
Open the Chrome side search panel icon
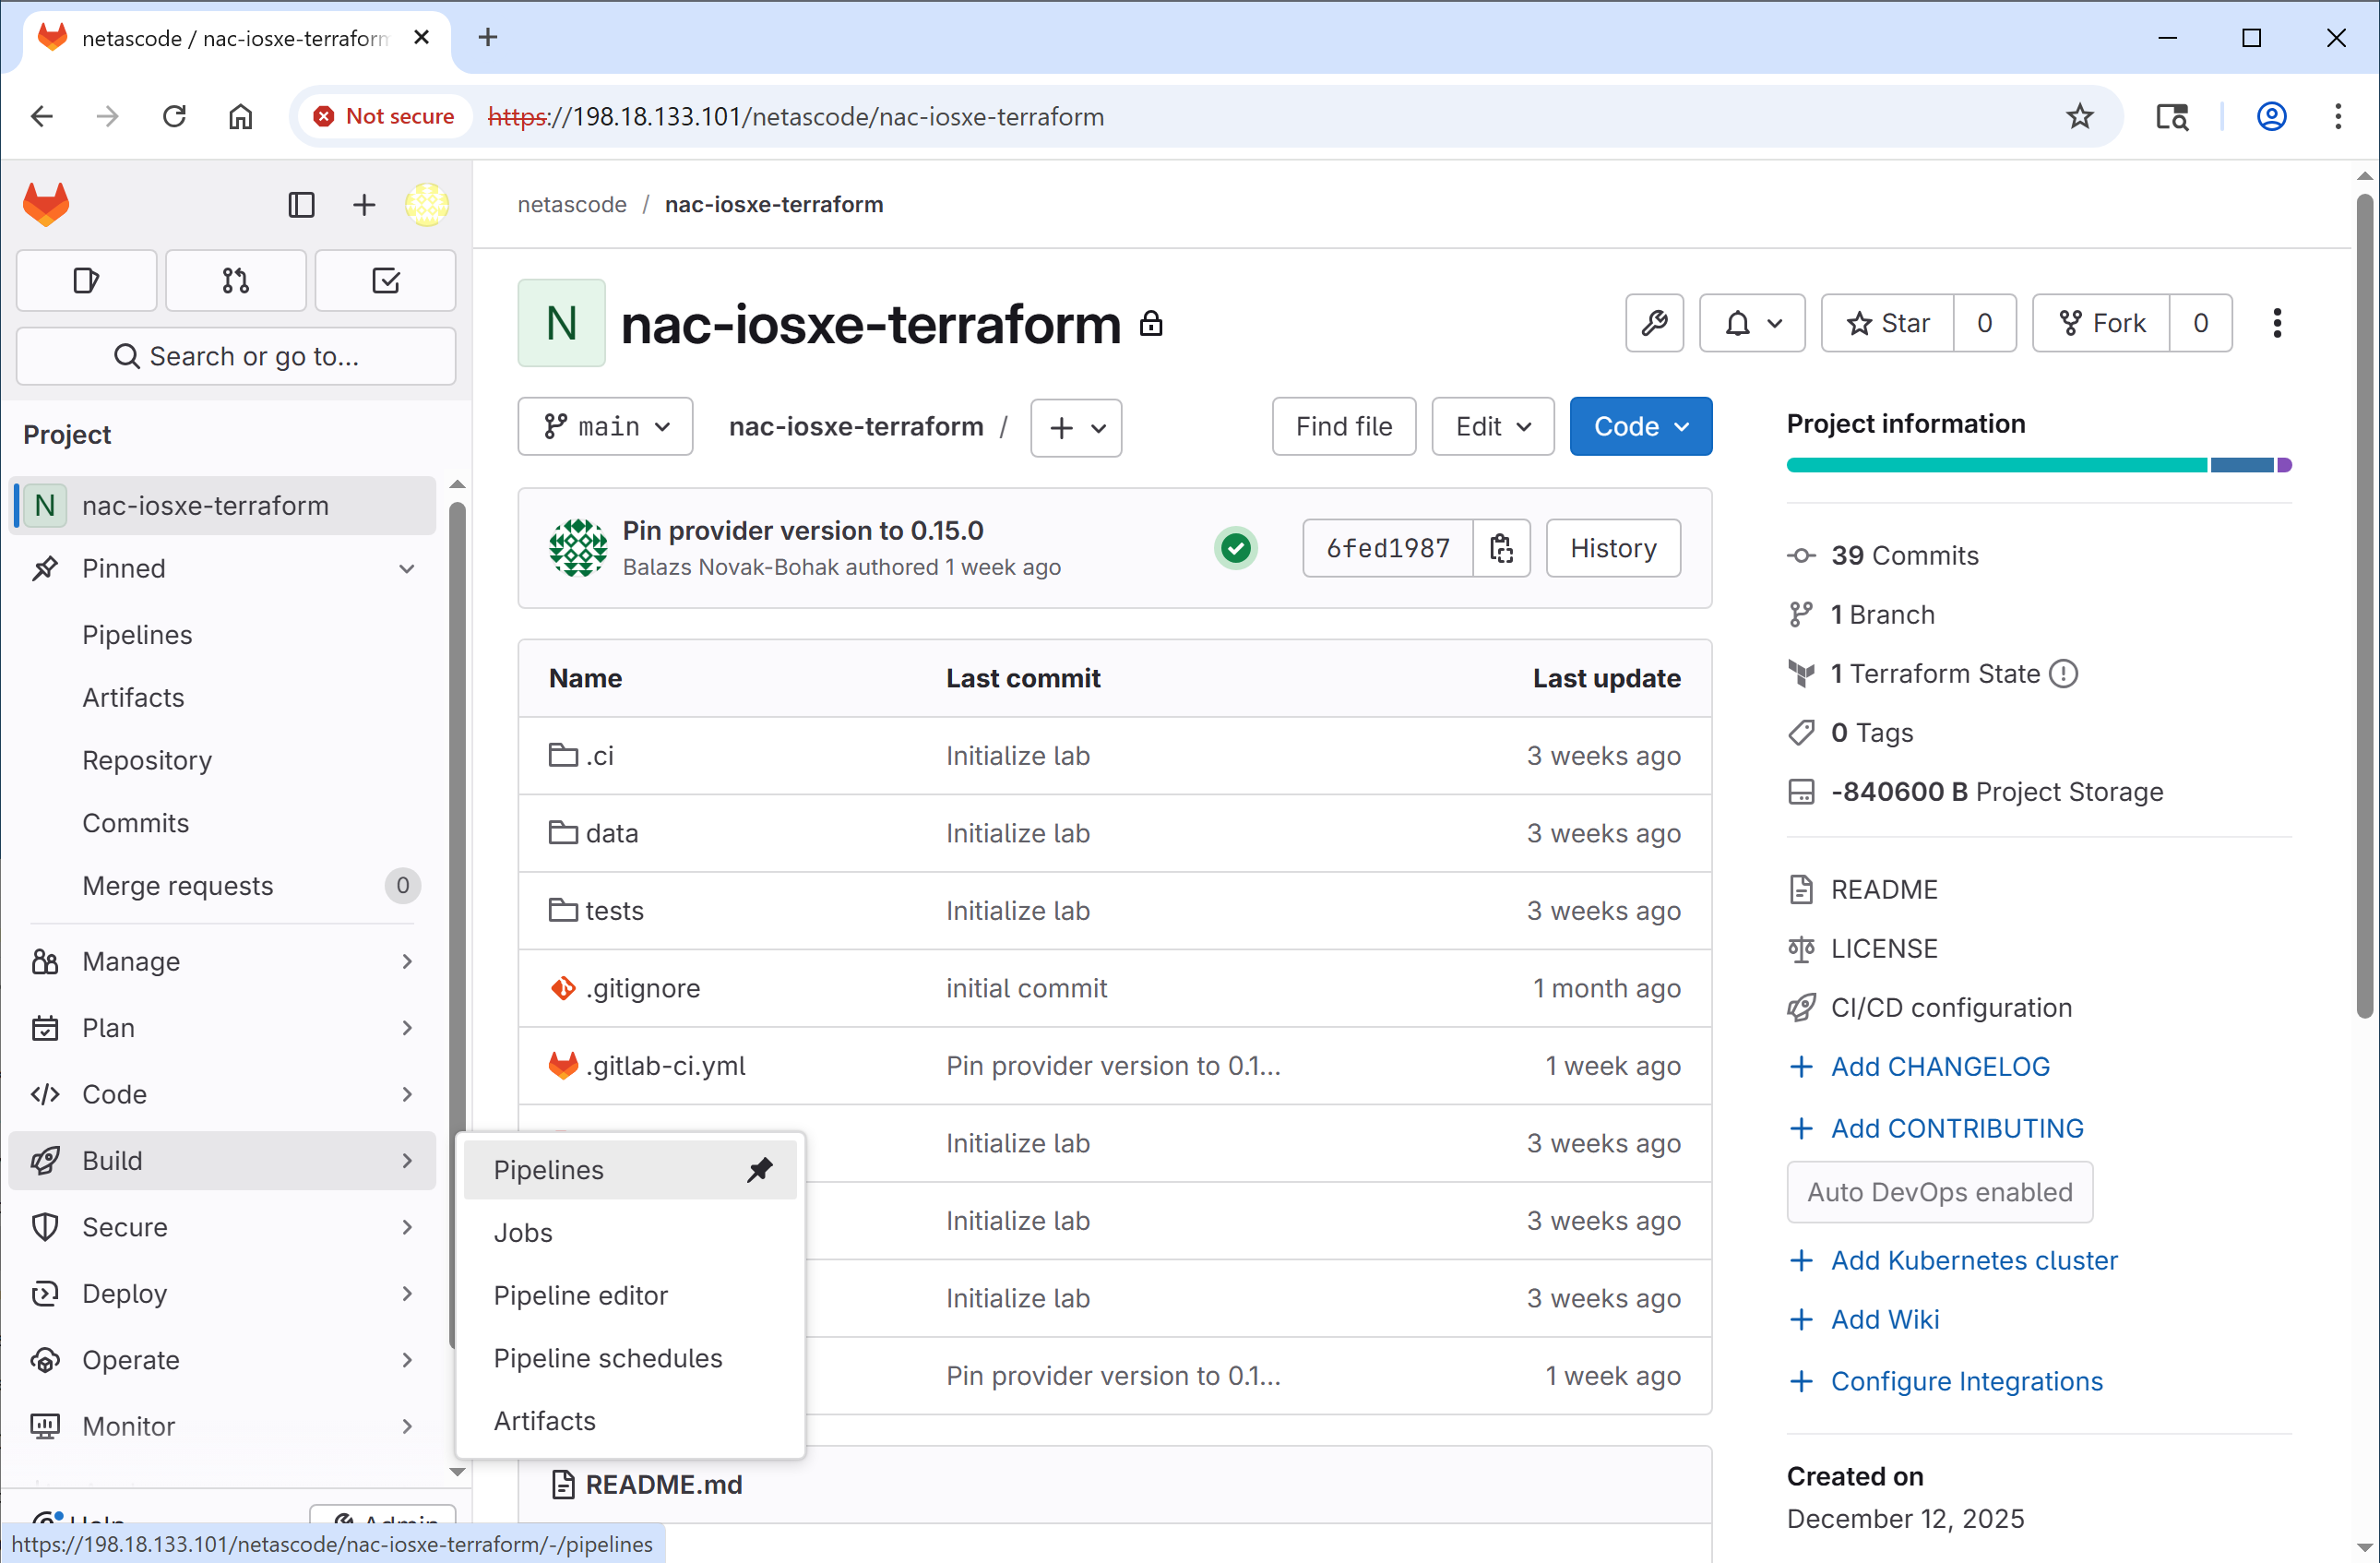2171,117
